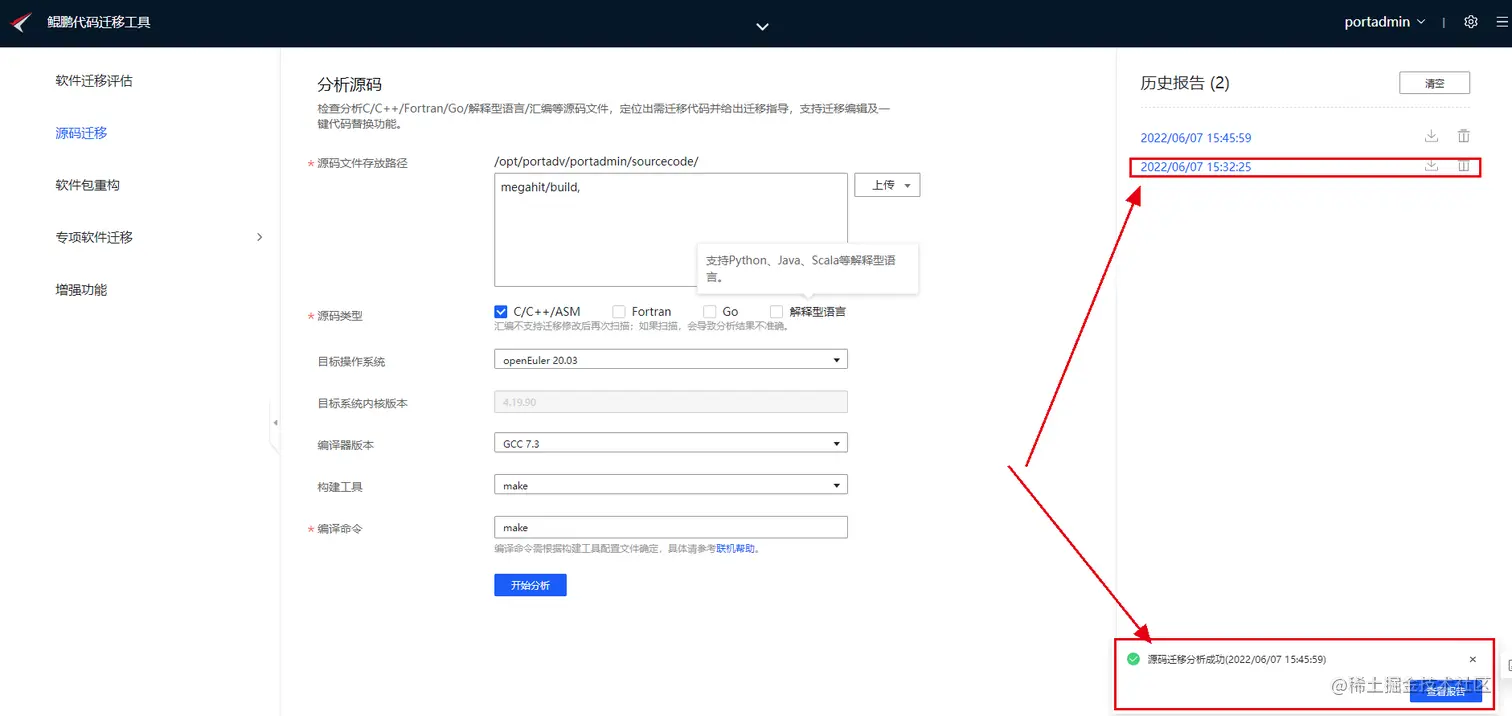The width and height of the screenshot is (1512, 716).
Task: Enable the Go checkbox
Action: [709, 312]
